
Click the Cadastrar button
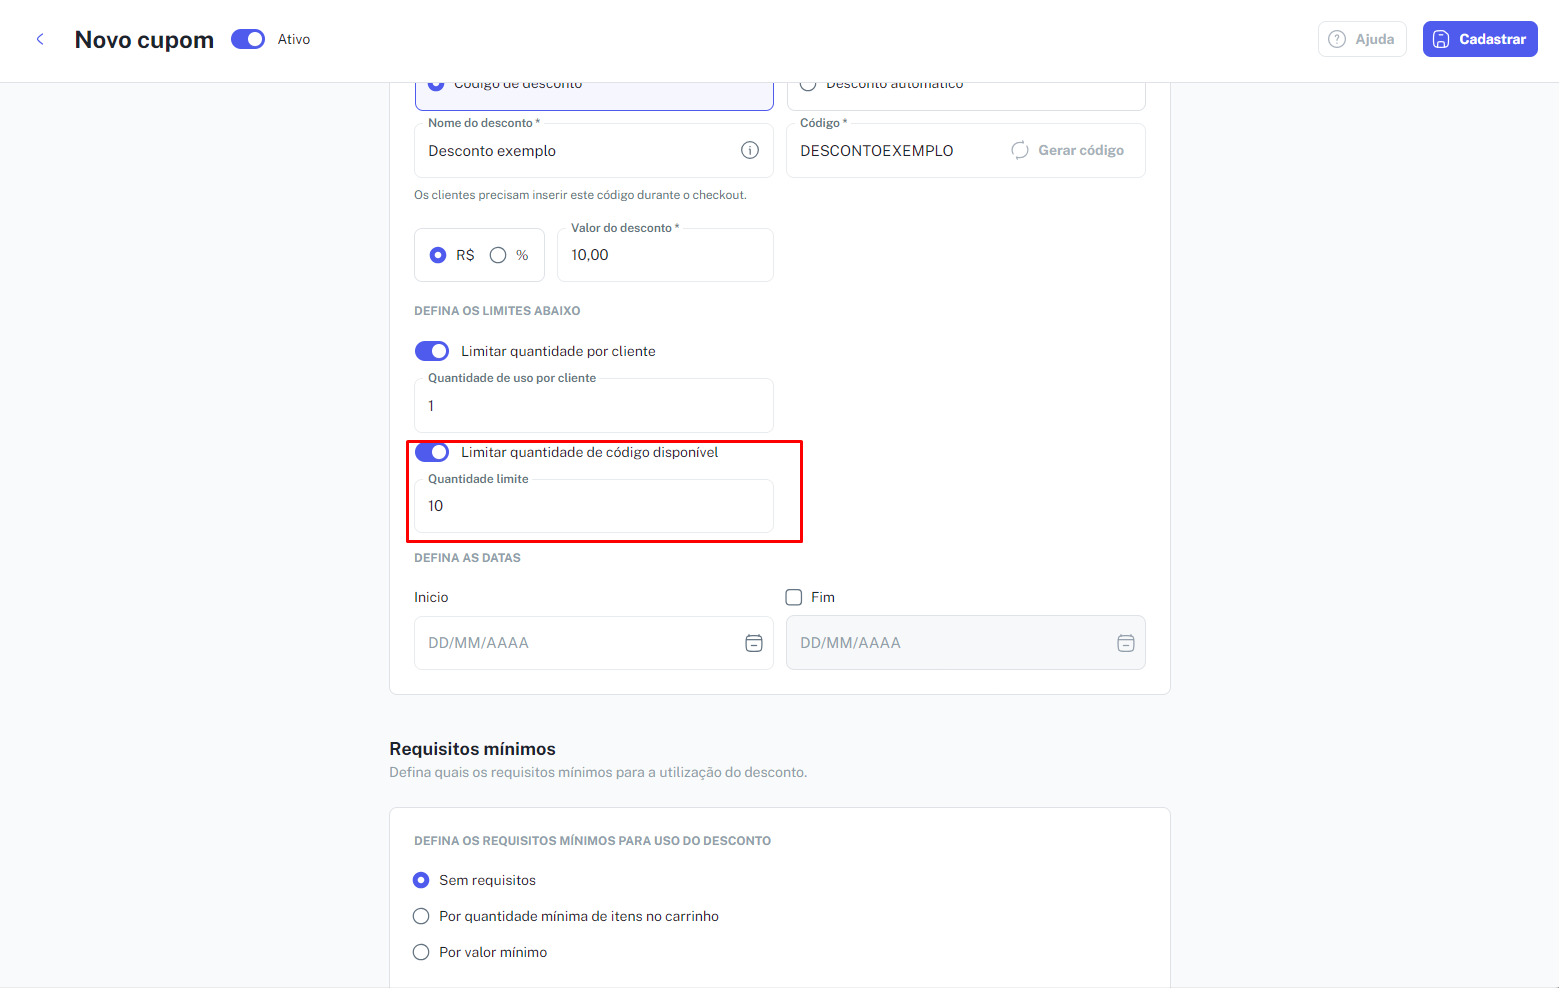pyautogui.click(x=1480, y=39)
